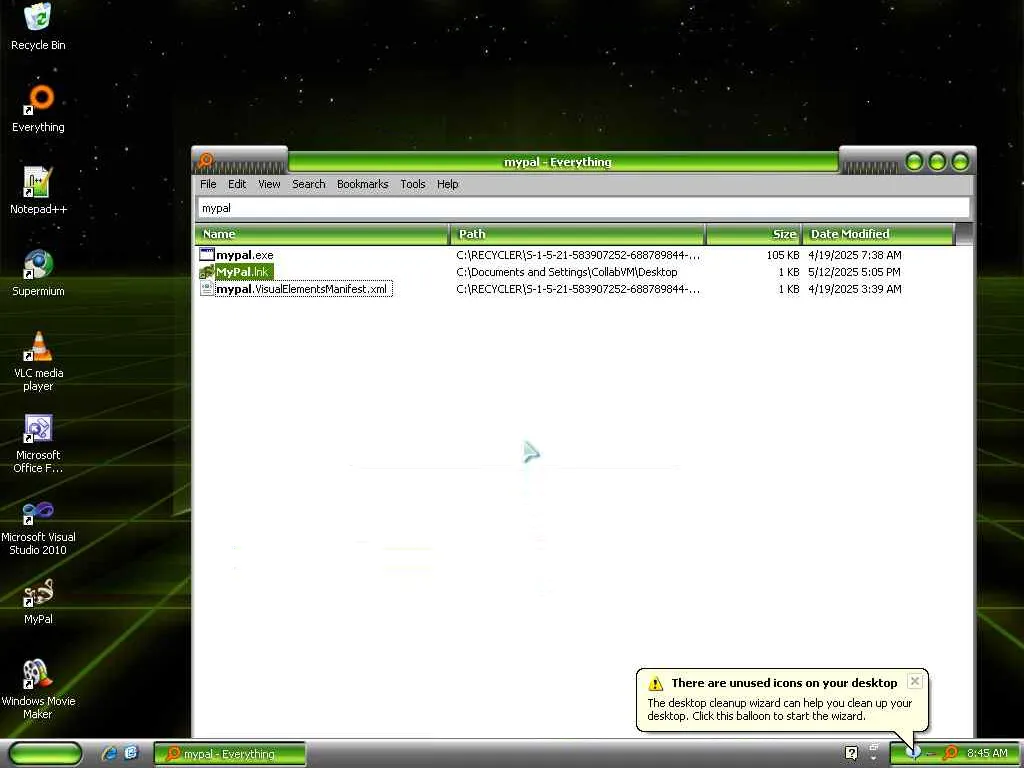Close the desktop cleanup balloon
Image resolution: width=1024 pixels, height=768 pixels.
click(915, 681)
